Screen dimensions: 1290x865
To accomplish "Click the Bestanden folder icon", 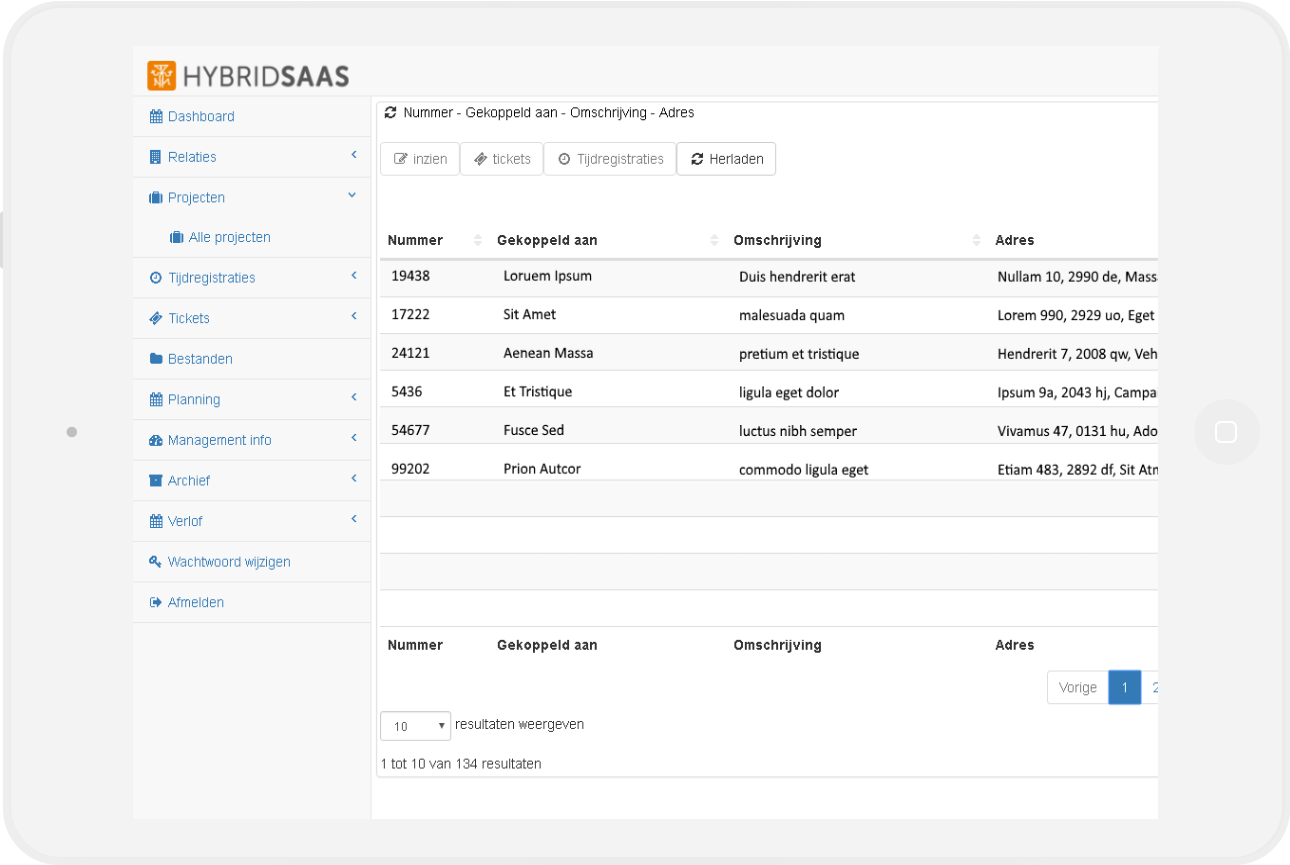I will click(155, 359).
